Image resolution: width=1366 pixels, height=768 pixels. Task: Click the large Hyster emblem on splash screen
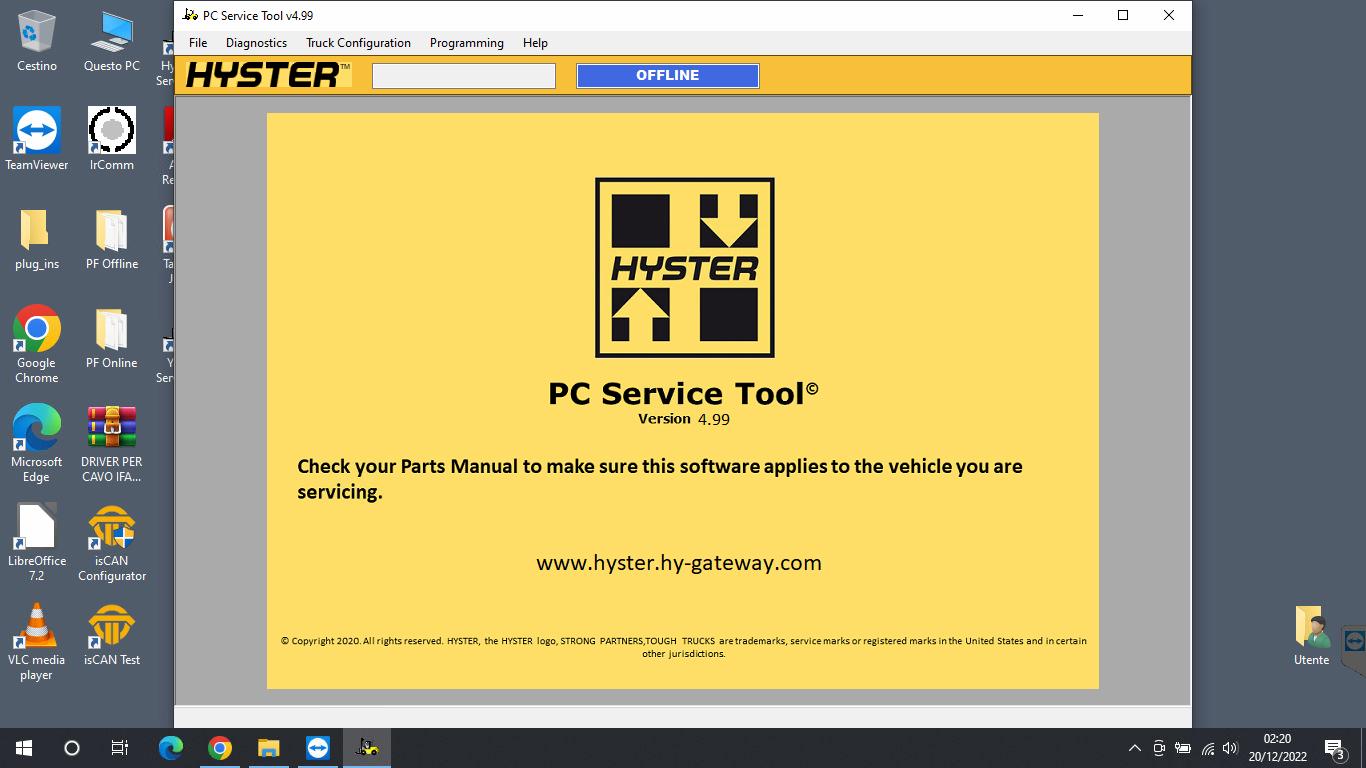click(685, 267)
